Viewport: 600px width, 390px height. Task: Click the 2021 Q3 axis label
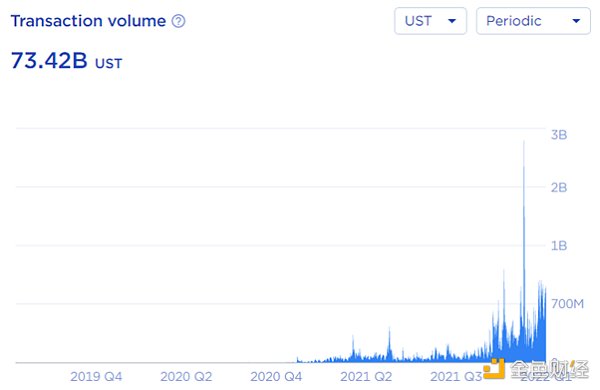(456, 377)
